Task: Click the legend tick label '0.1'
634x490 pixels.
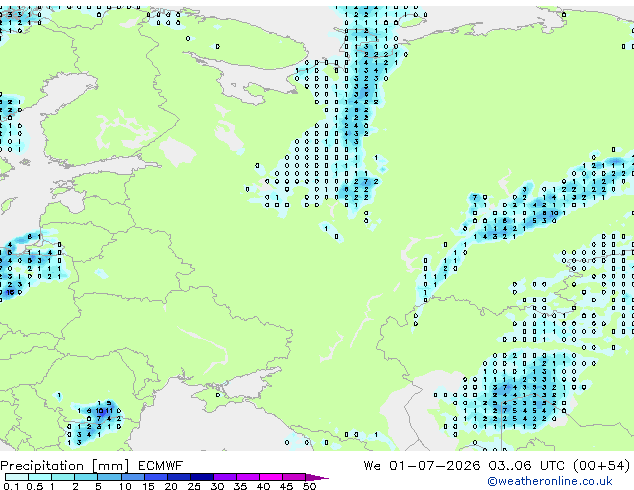Action: 11,486
